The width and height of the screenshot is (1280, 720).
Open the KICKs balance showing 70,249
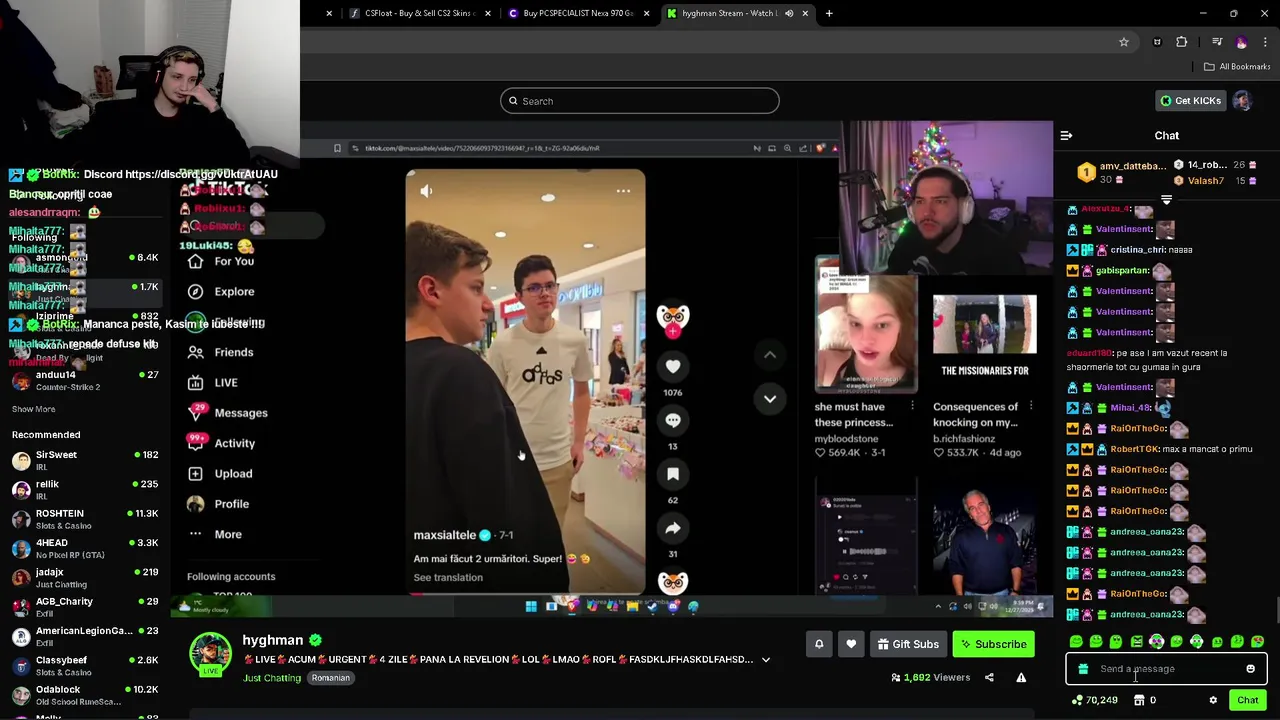tap(1094, 700)
